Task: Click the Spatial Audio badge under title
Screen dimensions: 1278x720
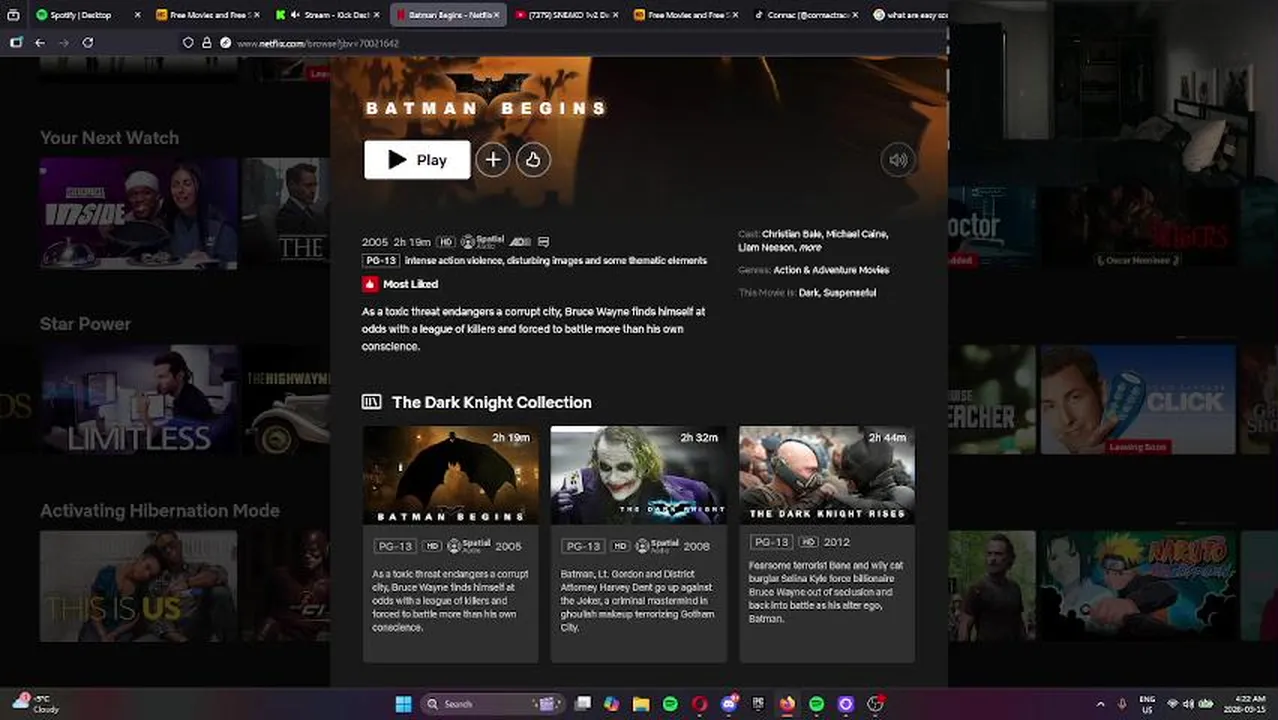Action: (x=483, y=242)
